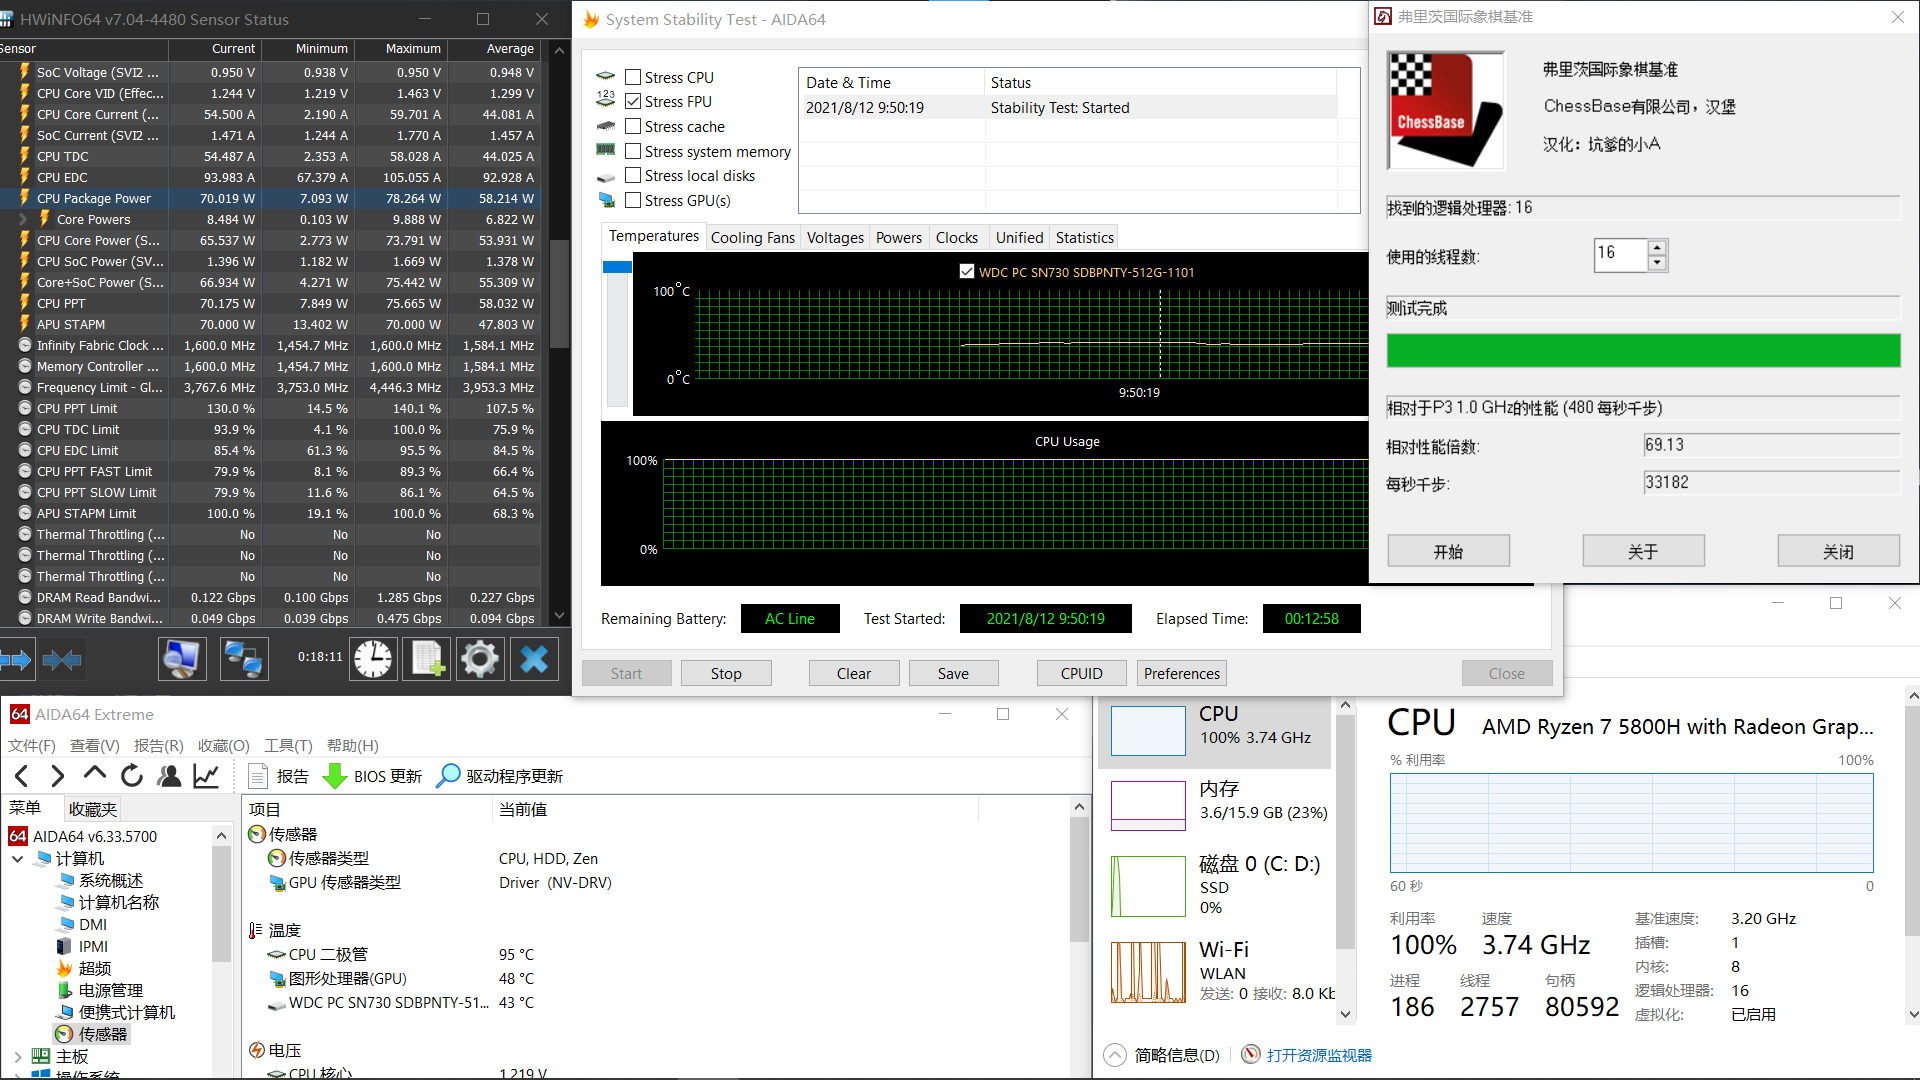Open 文件(F) menu in AIDA64 Extreme

pos(32,745)
